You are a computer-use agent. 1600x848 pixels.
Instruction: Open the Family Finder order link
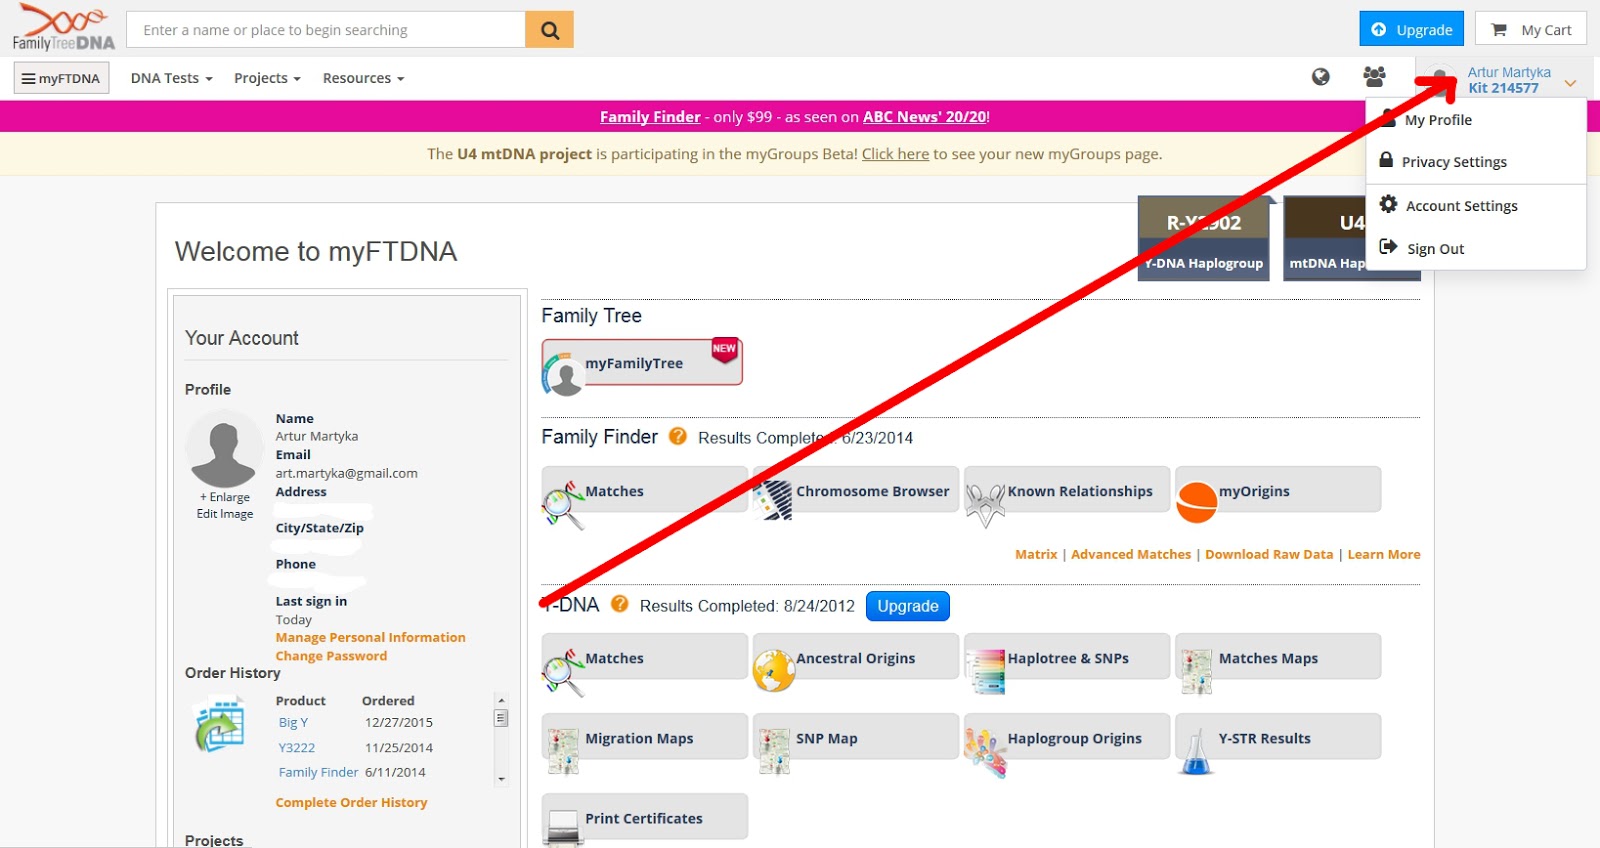[x=318, y=772]
